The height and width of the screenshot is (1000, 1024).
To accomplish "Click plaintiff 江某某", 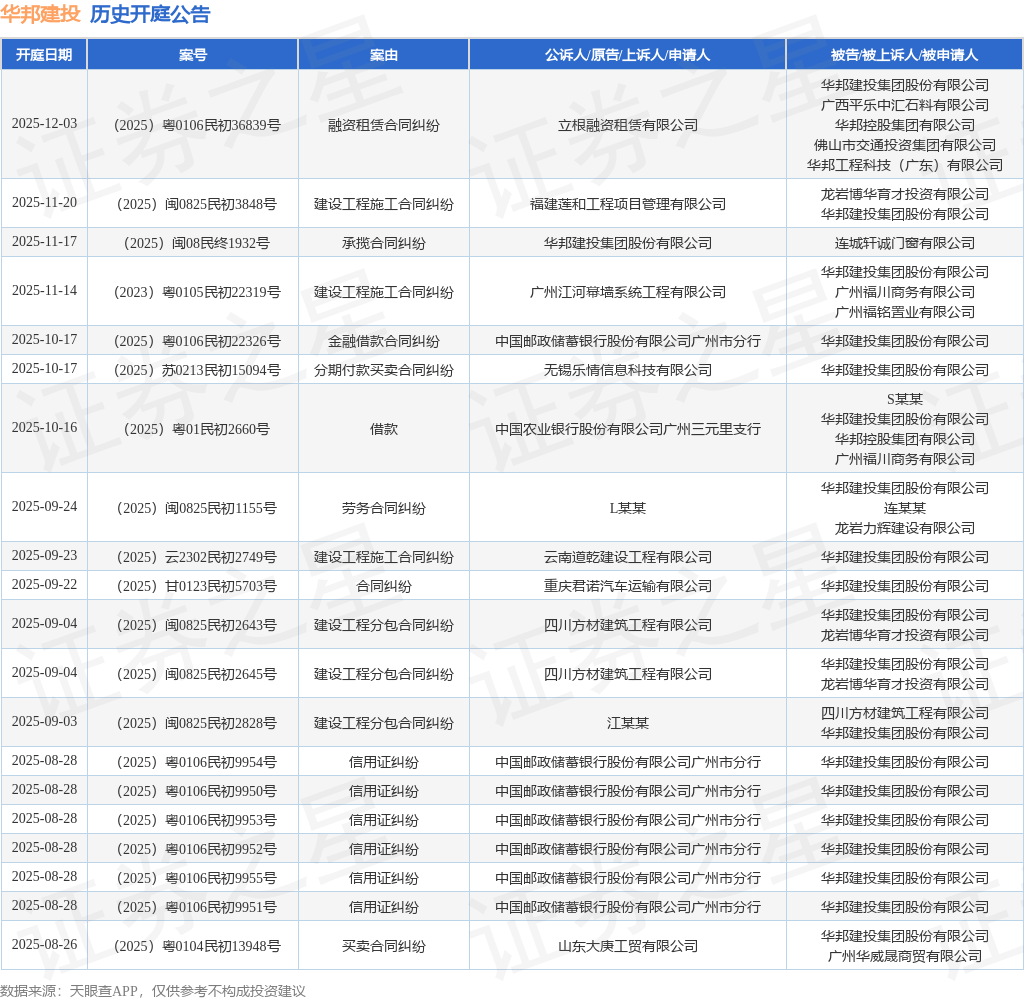I will tap(628, 723).
